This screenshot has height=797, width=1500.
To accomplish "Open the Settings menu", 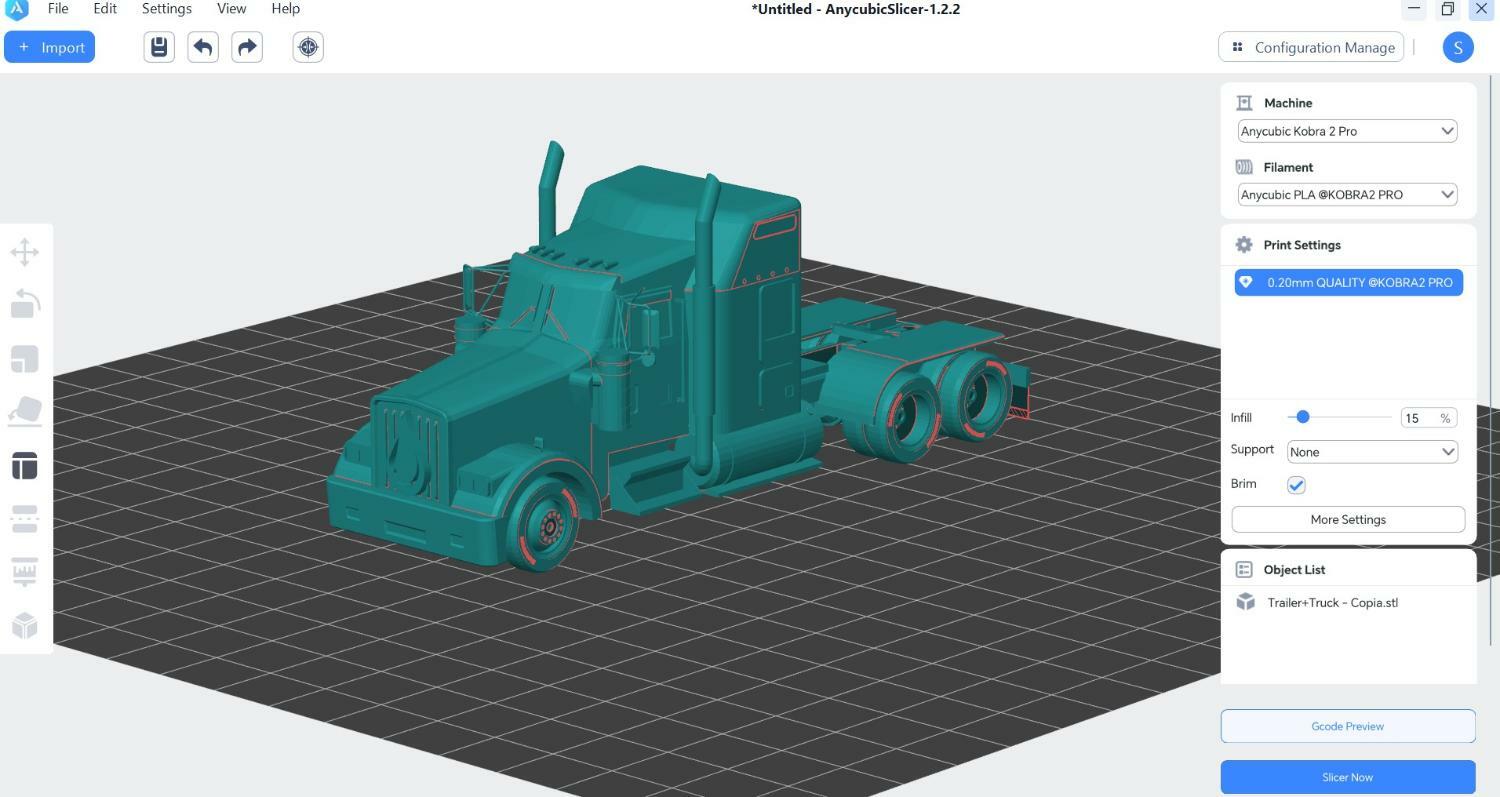I will pyautogui.click(x=166, y=9).
